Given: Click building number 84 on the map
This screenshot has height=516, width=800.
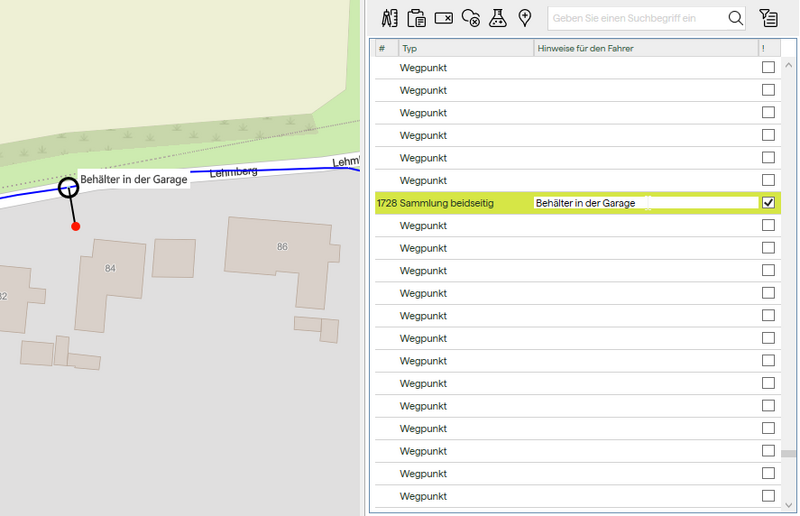Looking at the screenshot, I should point(110,268).
